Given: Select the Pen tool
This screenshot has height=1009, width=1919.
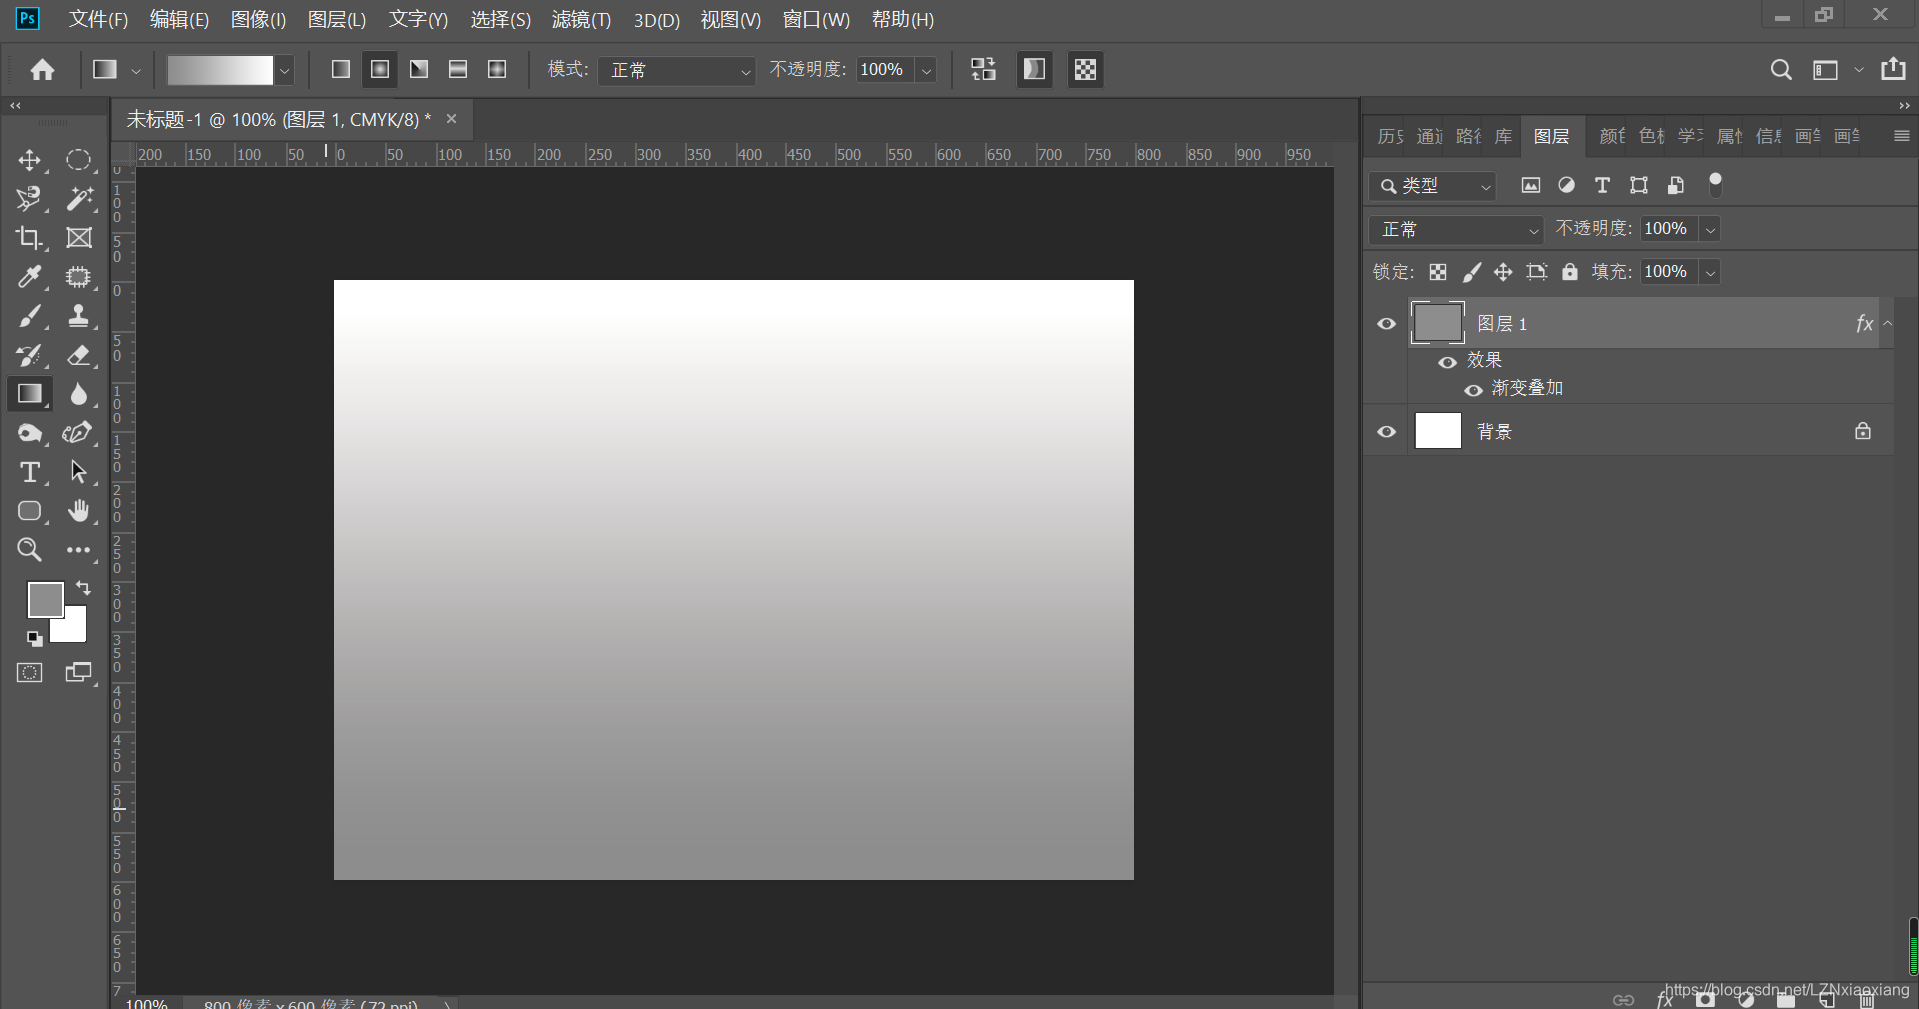Looking at the screenshot, I should tap(79, 433).
